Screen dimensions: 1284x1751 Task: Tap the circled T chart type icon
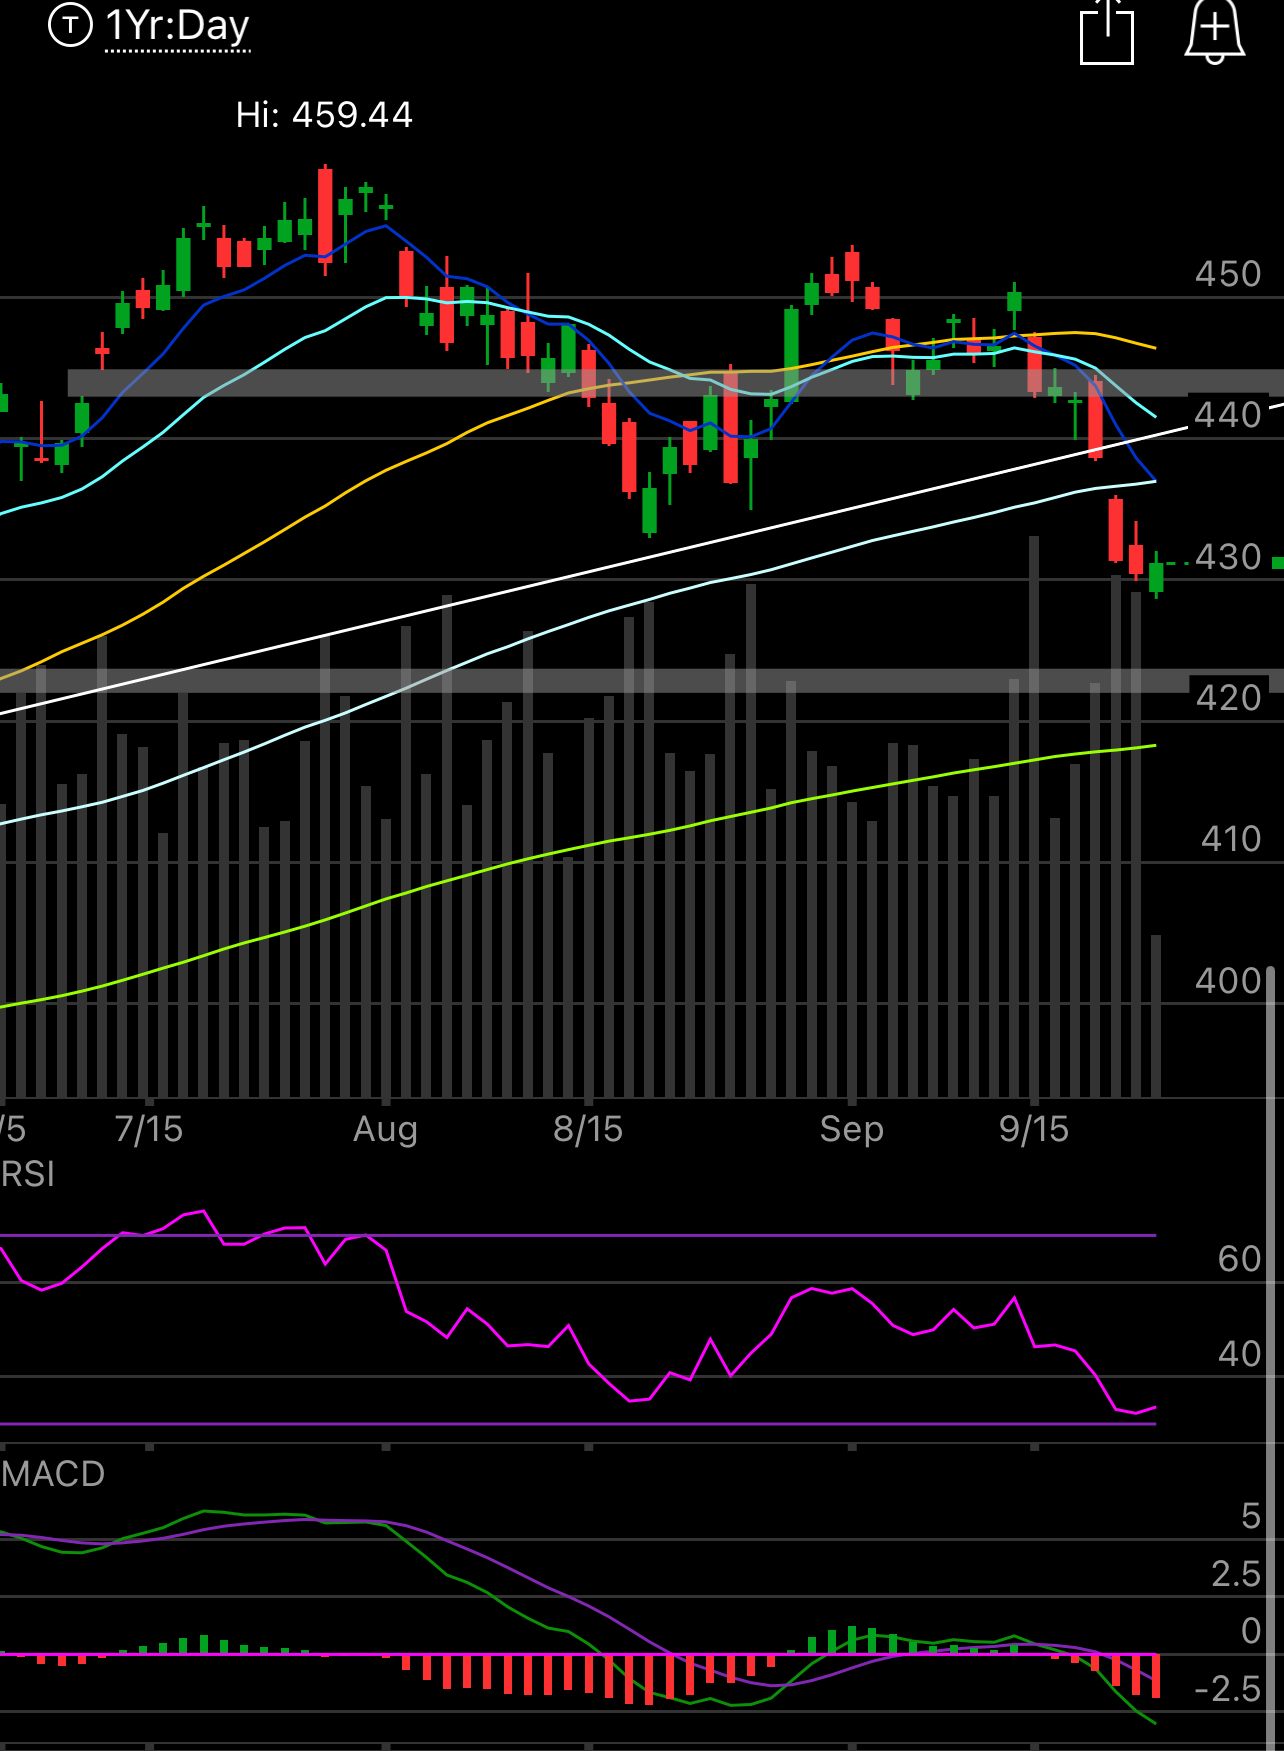(x=70, y=25)
